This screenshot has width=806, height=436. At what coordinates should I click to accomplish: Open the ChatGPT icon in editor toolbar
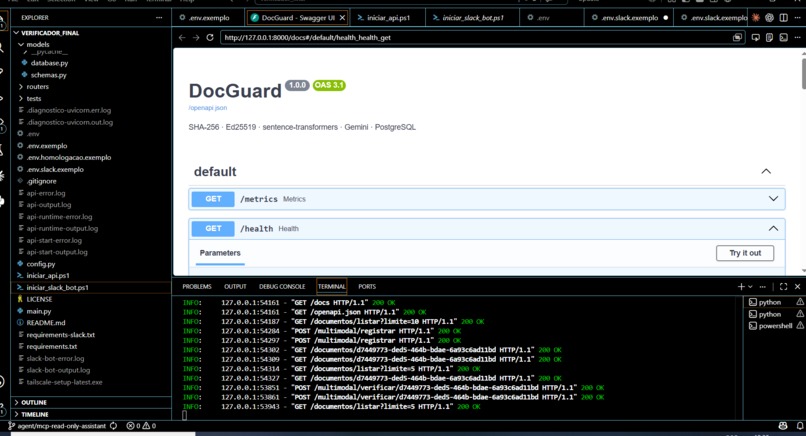770,17
